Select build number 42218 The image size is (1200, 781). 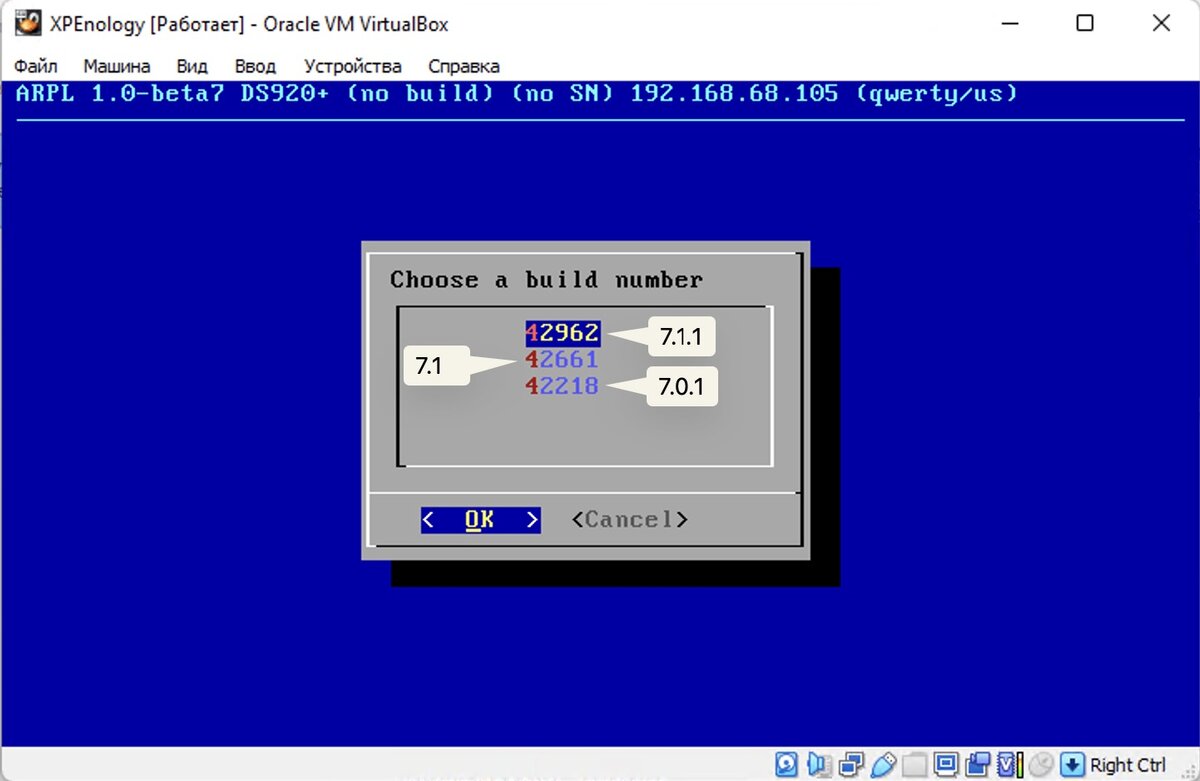tap(563, 385)
